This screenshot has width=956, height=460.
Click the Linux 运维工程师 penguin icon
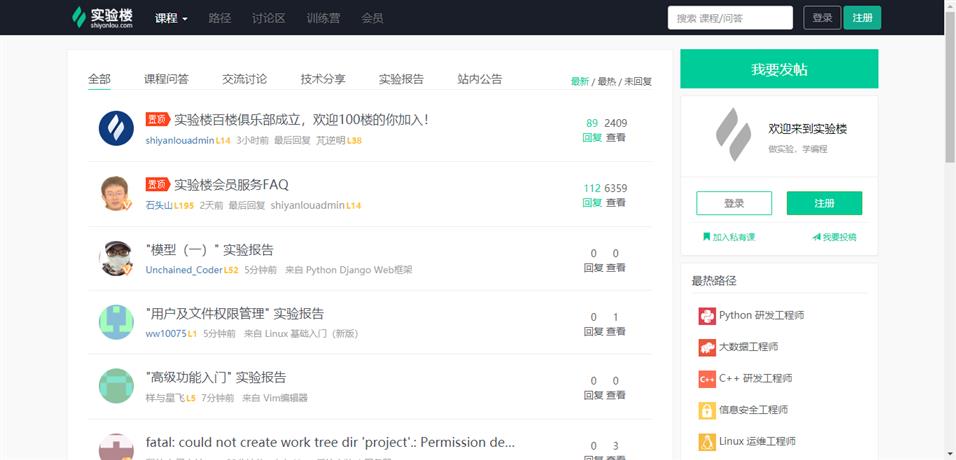pyautogui.click(x=707, y=442)
